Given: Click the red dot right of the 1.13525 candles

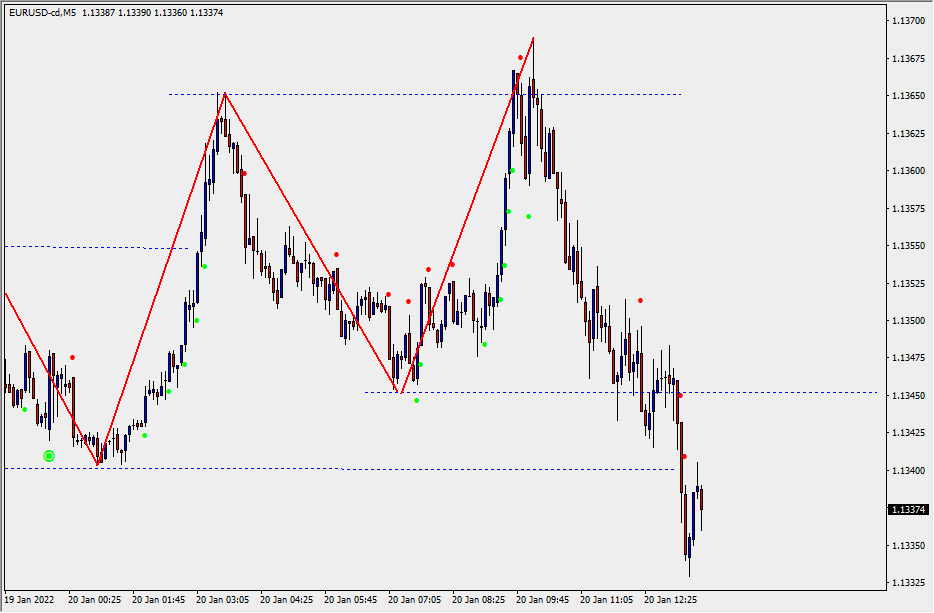Looking at the screenshot, I should (641, 300).
